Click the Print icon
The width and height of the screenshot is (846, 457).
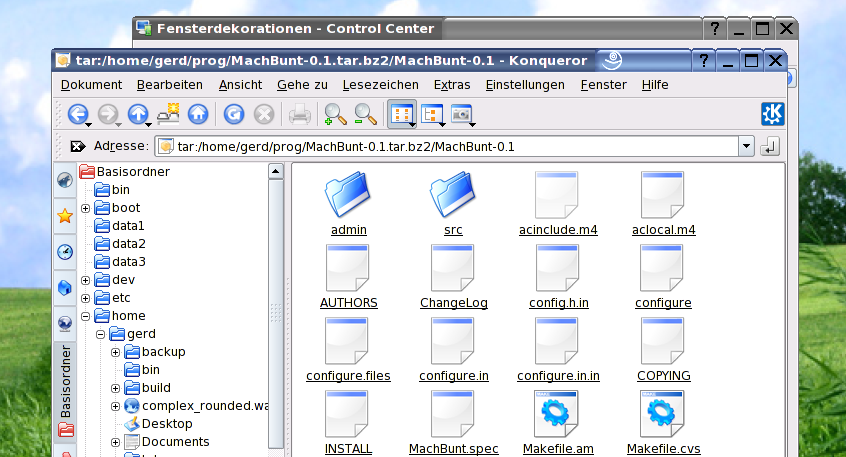(299, 114)
